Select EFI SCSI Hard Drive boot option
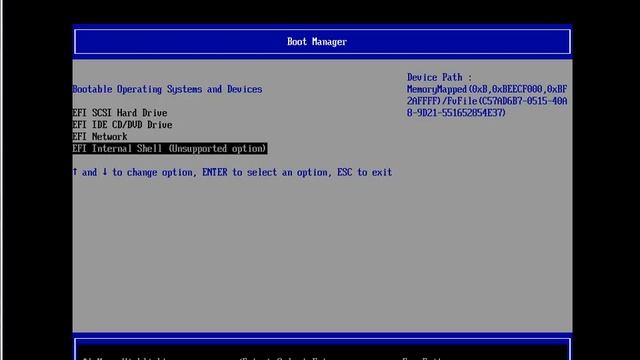 (x=120, y=113)
